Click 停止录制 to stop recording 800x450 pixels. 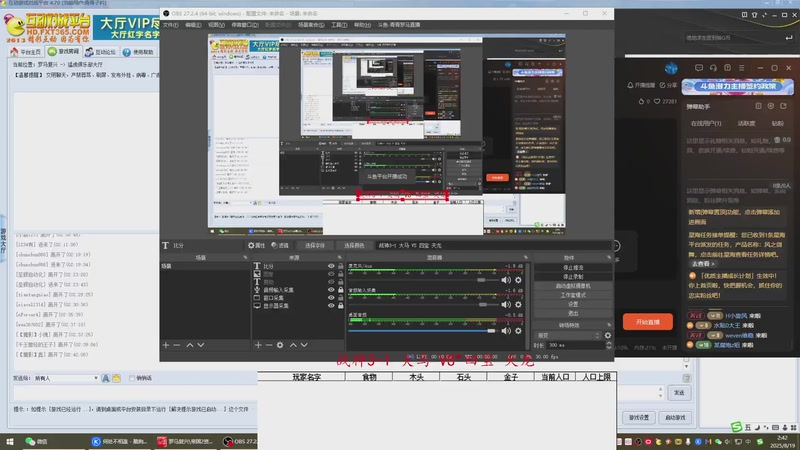573,277
